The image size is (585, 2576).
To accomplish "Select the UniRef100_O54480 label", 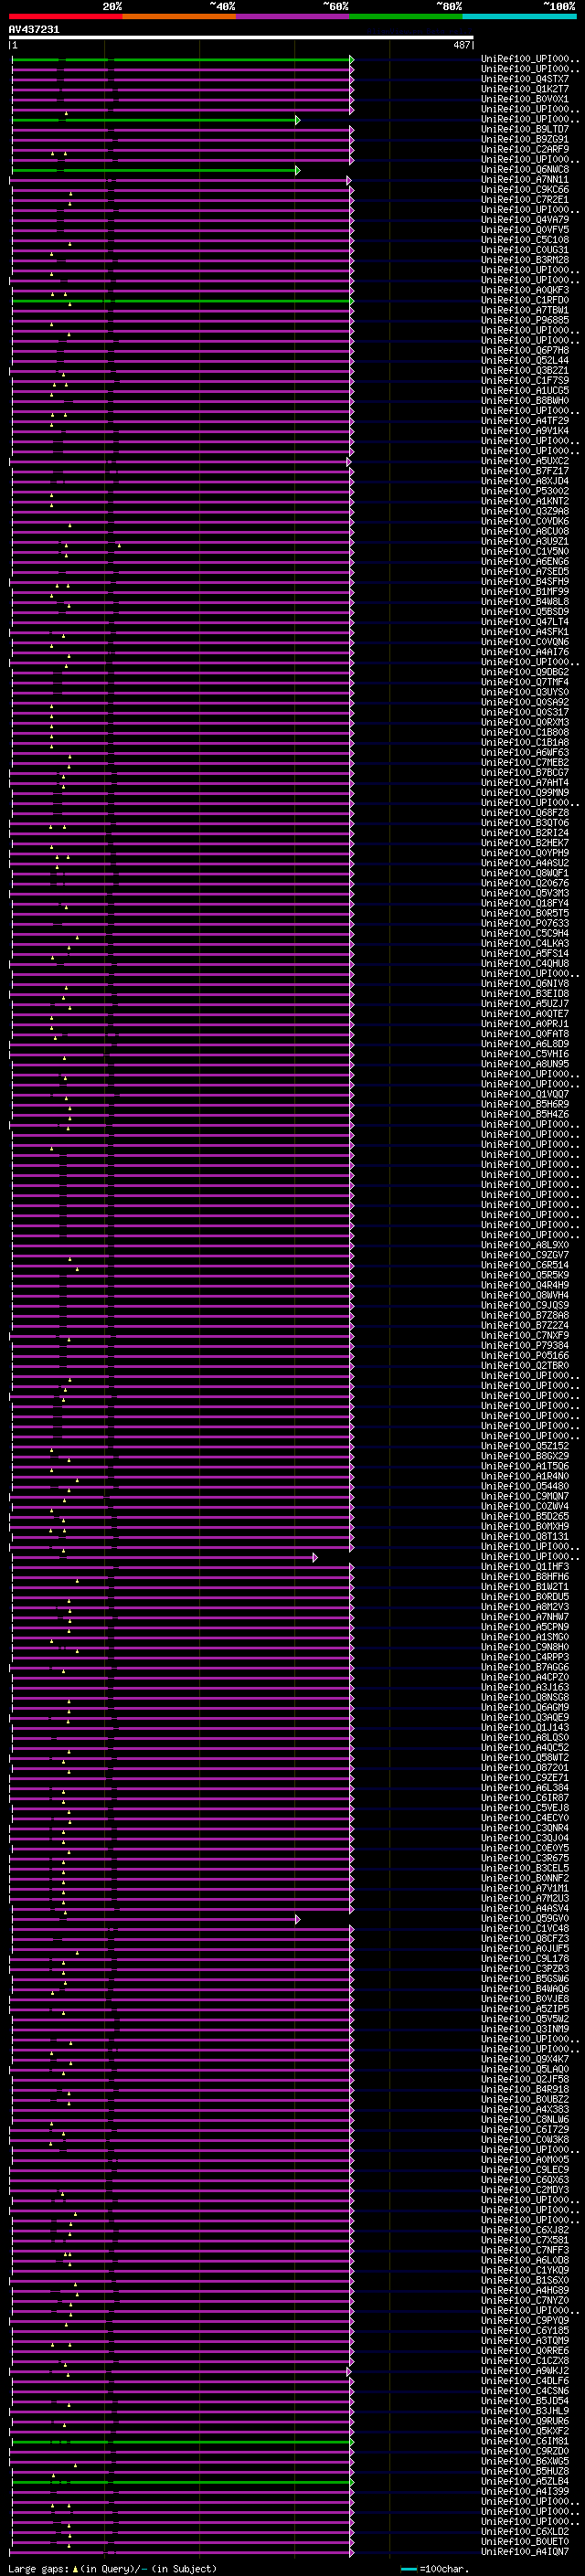I will pyautogui.click(x=525, y=1487).
